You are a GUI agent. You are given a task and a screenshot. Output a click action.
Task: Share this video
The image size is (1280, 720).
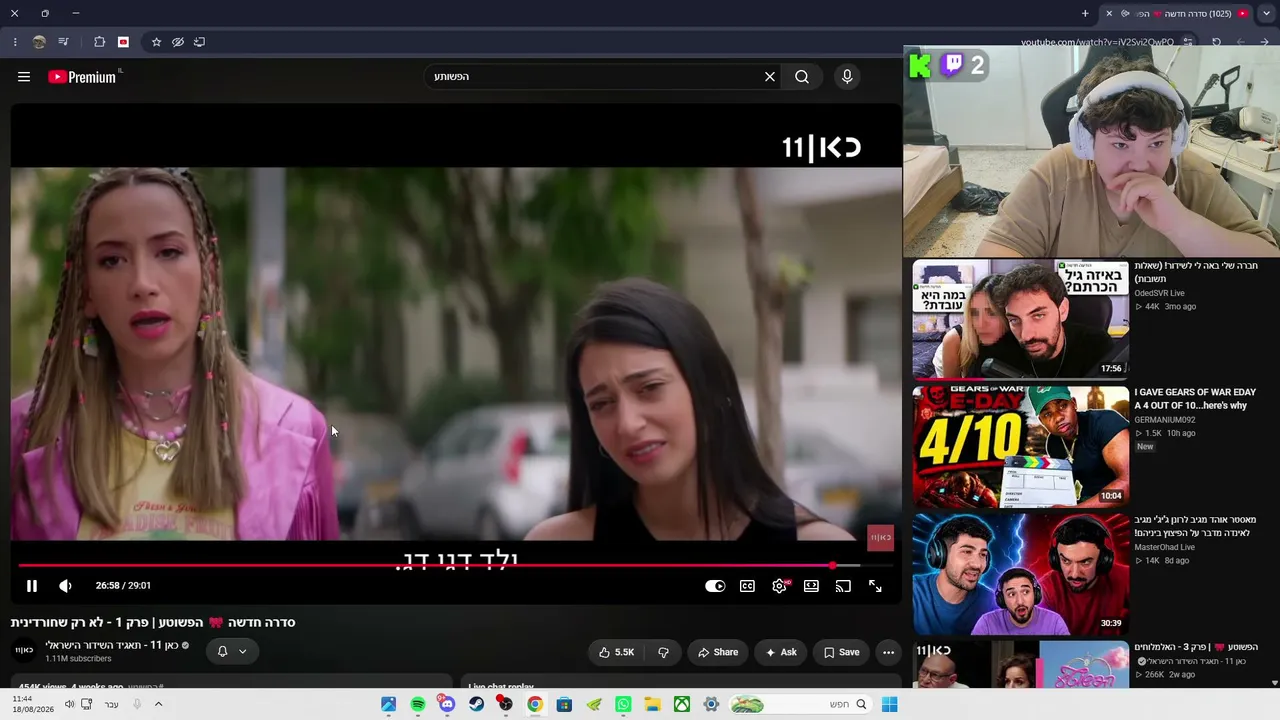[x=718, y=652]
